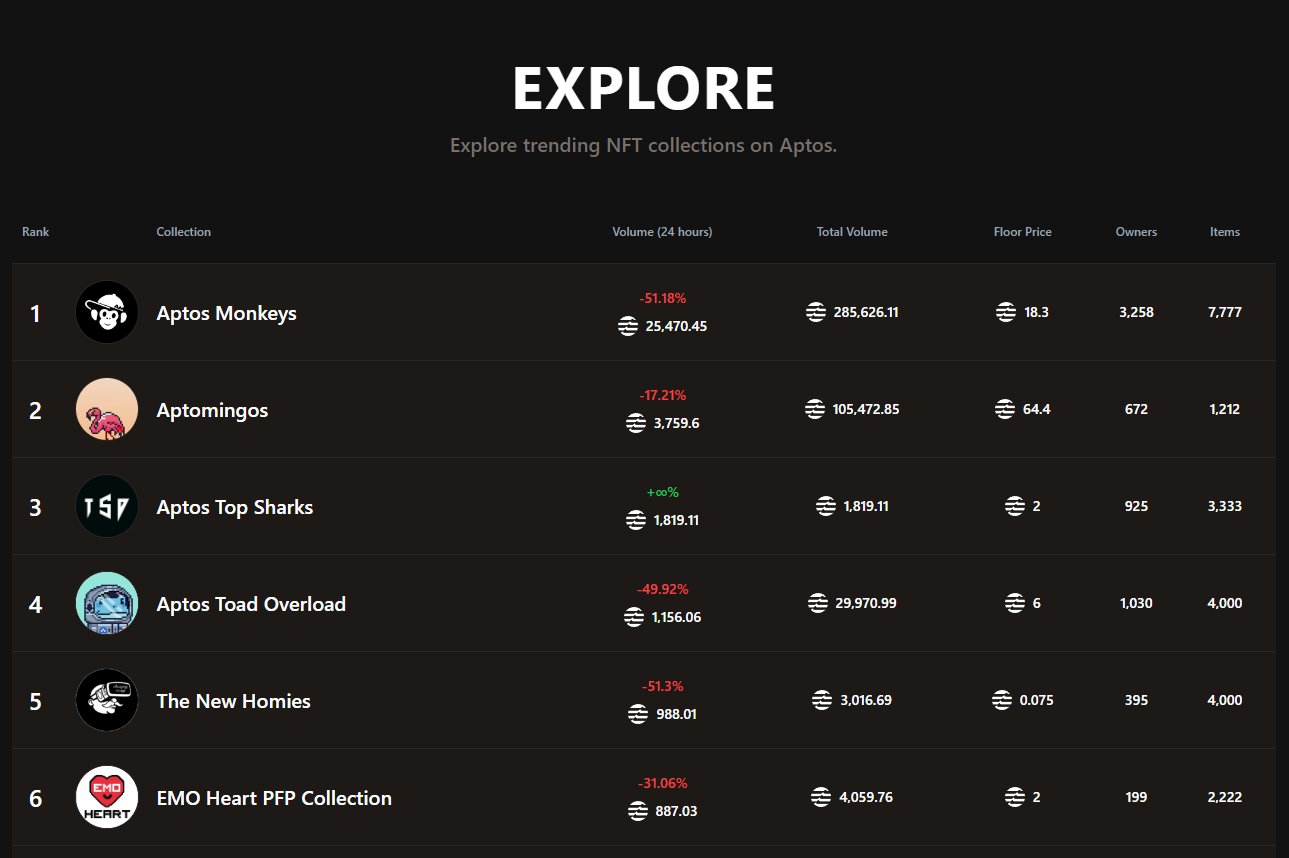Open the Aptos Top Sharks logo avatar

[x=107, y=506]
